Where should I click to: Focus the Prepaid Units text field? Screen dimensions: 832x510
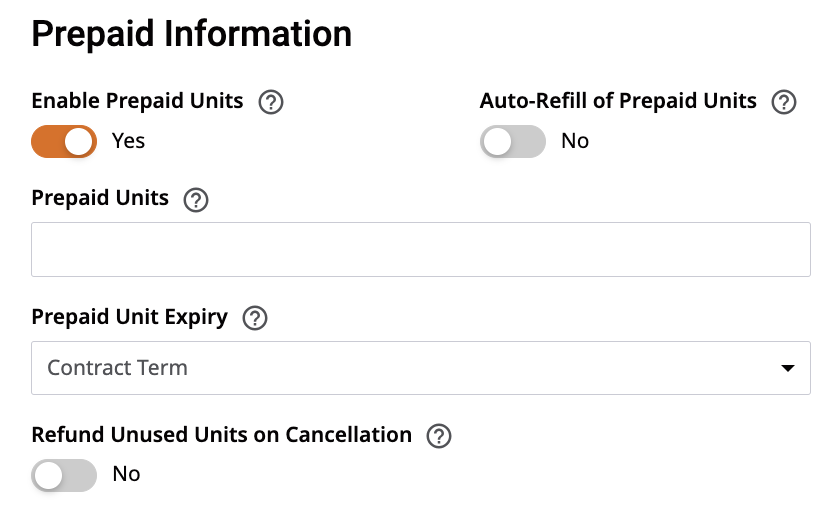click(421, 249)
